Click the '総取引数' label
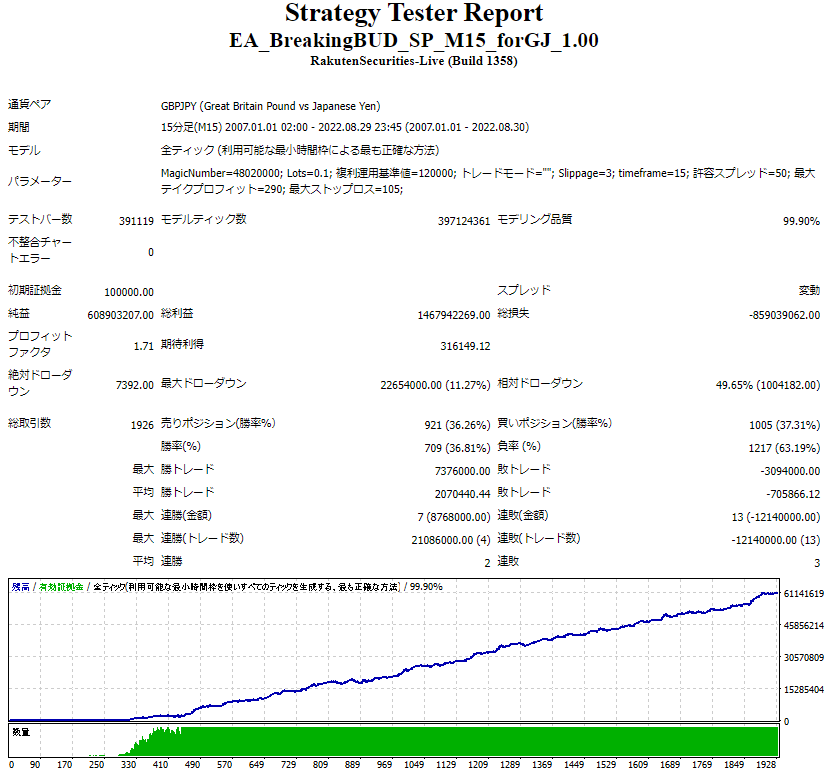Image resolution: width=832 pixels, height=774 pixels. click(30, 423)
